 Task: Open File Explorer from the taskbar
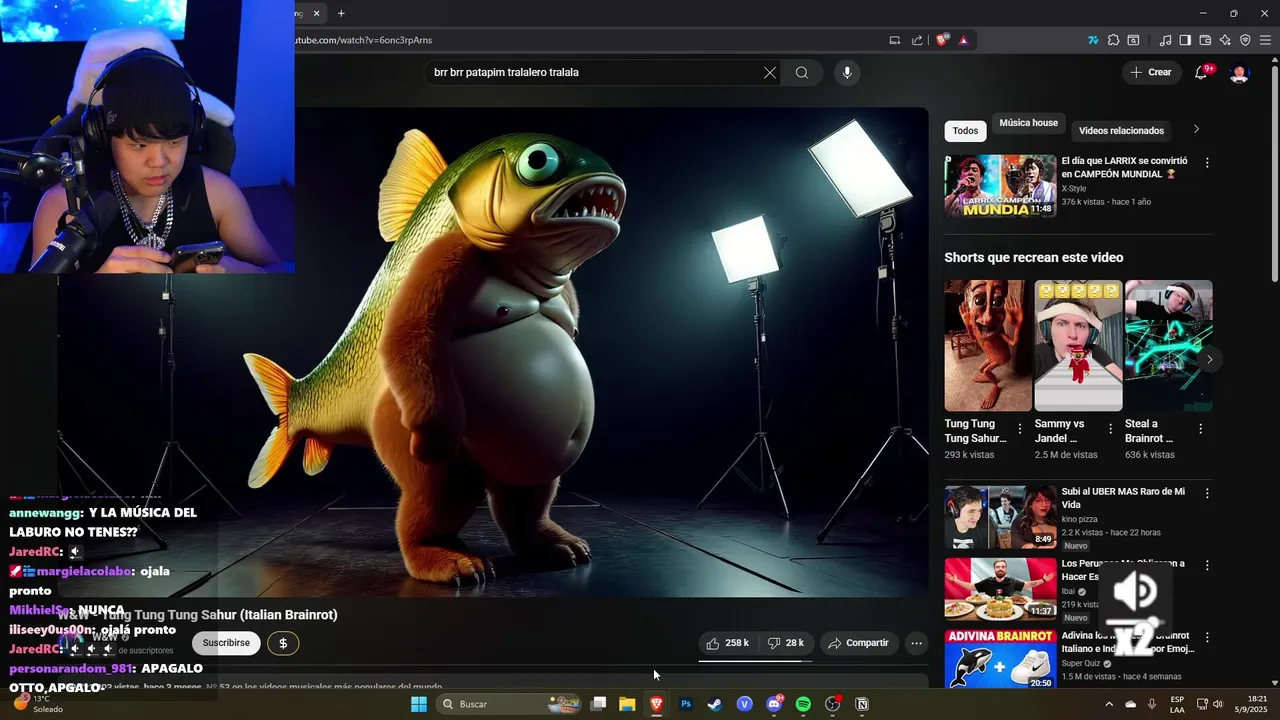[627, 704]
